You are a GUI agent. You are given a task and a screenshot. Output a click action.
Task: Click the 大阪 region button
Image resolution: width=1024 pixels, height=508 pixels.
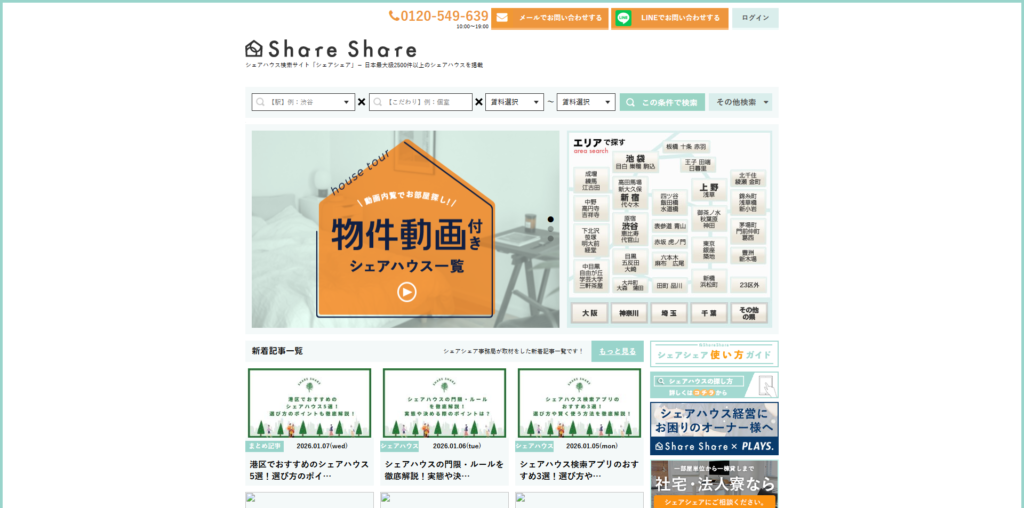point(590,313)
